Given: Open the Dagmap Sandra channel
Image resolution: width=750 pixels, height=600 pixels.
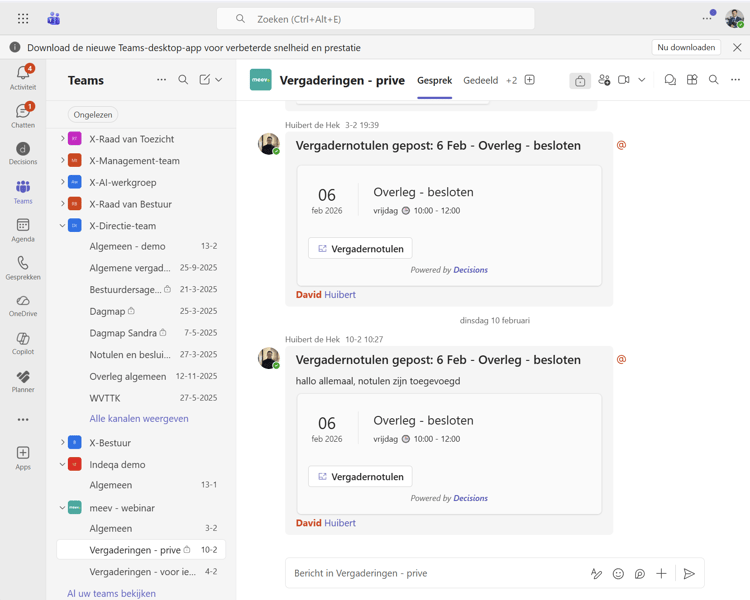Looking at the screenshot, I should point(123,333).
